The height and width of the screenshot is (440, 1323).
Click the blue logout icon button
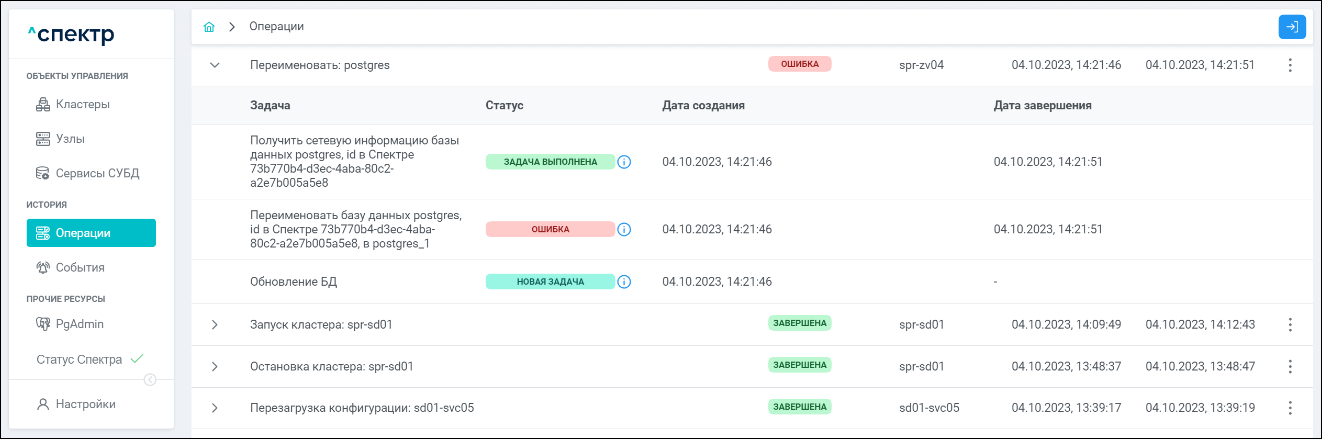pyautogui.click(x=1292, y=27)
